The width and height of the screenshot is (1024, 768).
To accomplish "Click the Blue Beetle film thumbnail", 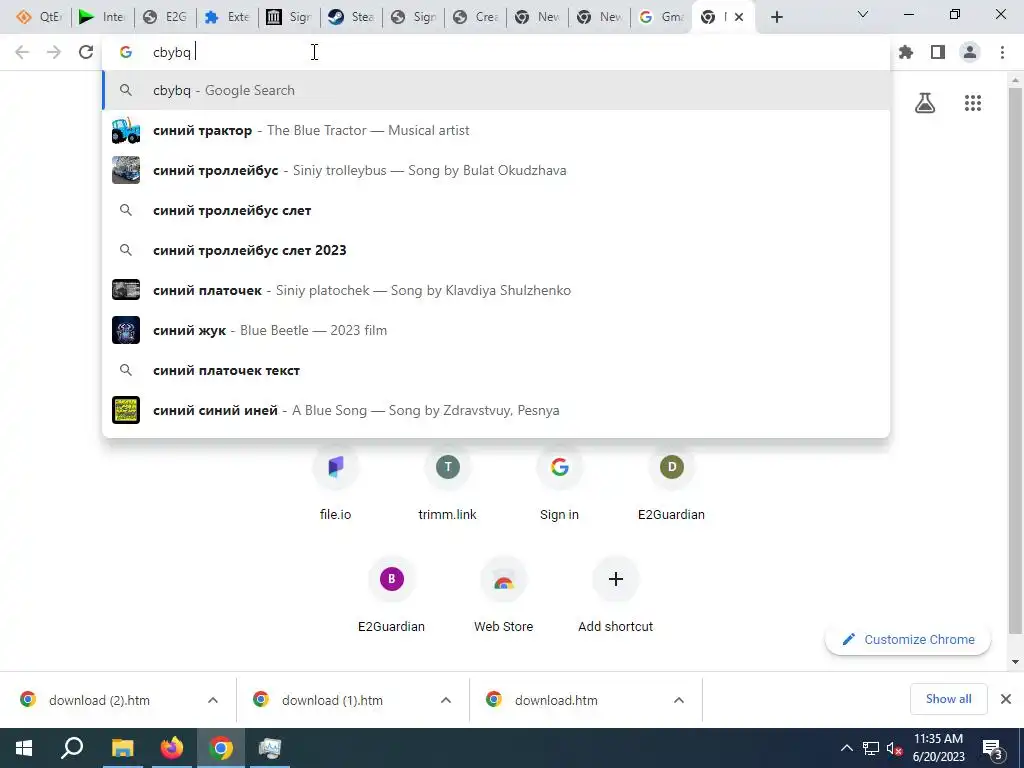I will click(126, 330).
